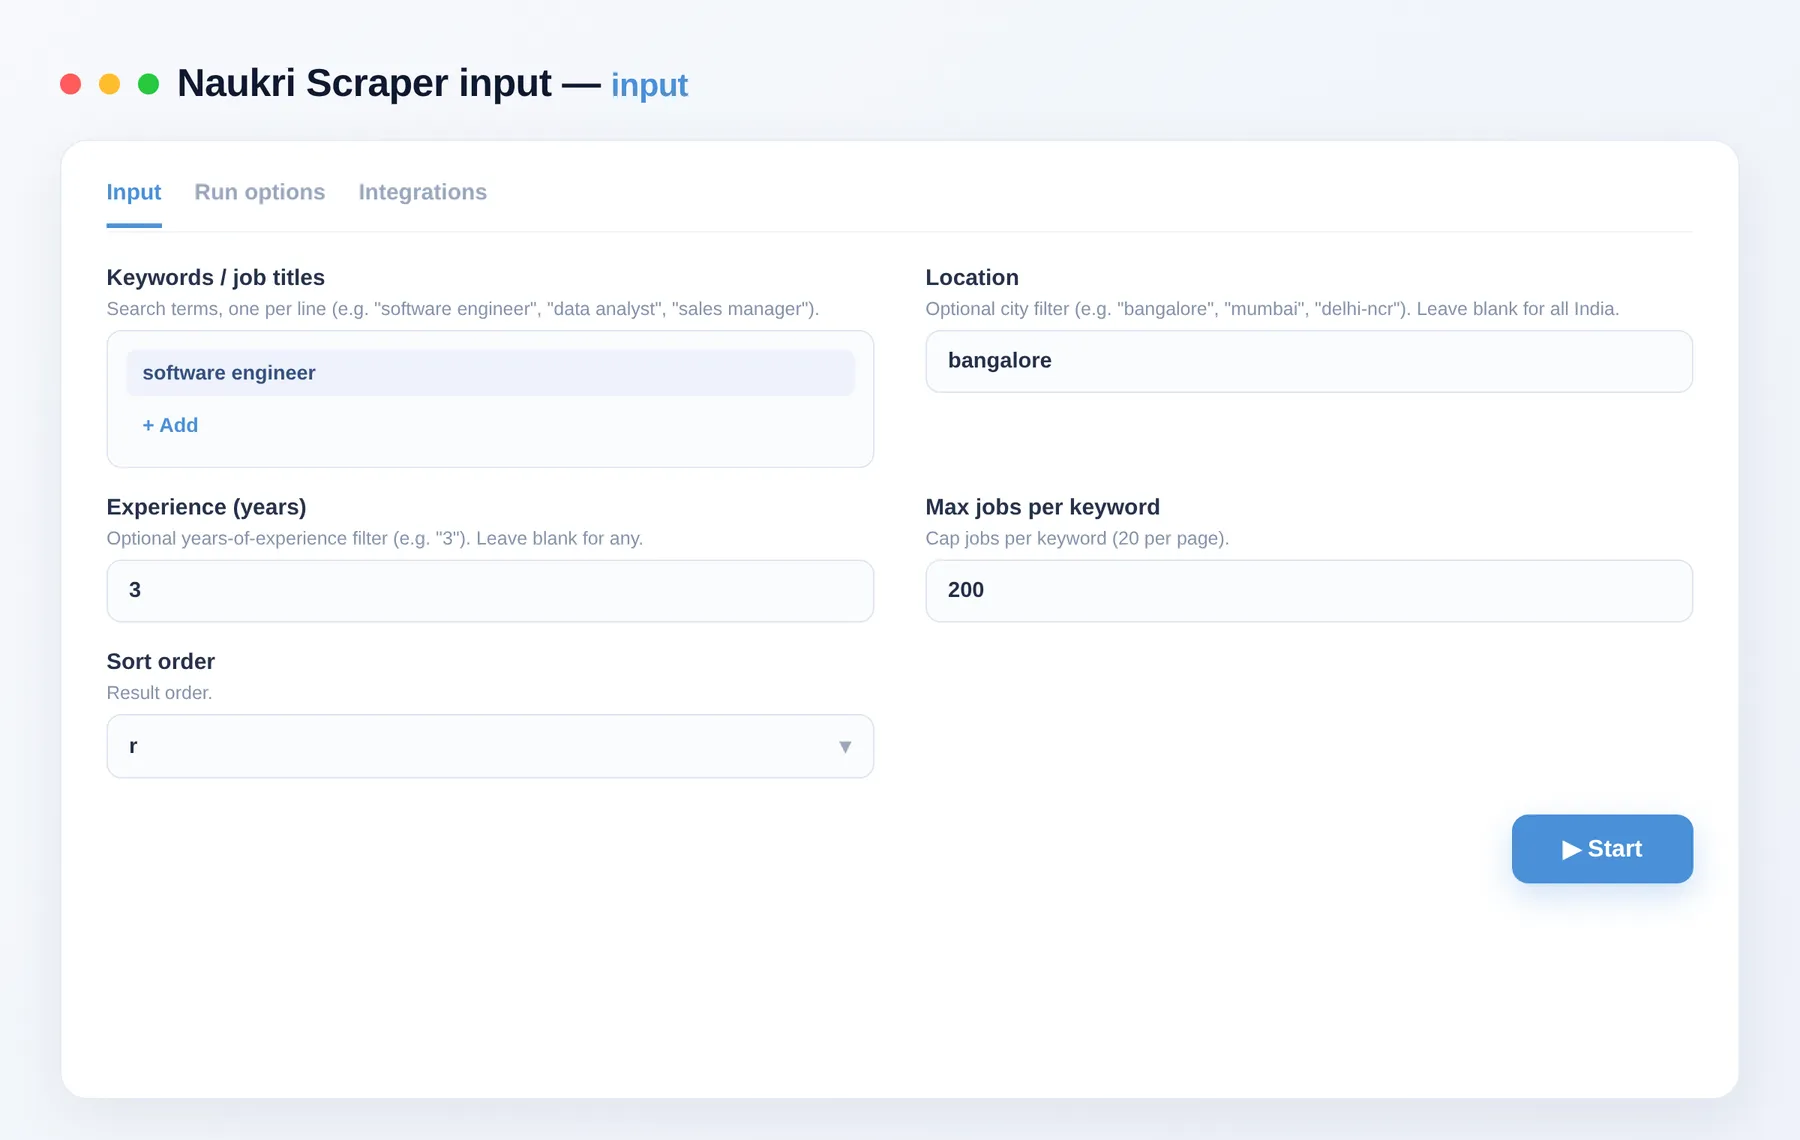Click the green maximize window dot
The width and height of the screenshot is (1800, 1140).
(x=148, y=84)
